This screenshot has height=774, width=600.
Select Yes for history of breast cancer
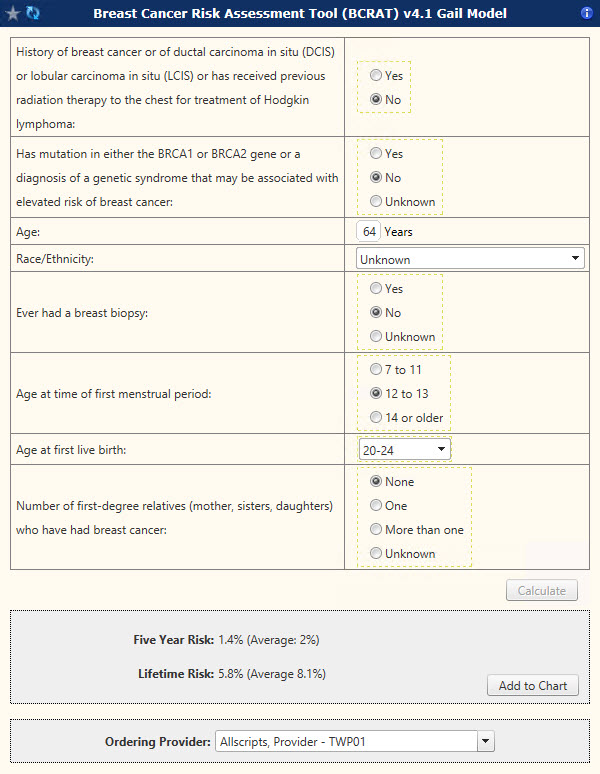pyautogui.click(x=376, y=76)
